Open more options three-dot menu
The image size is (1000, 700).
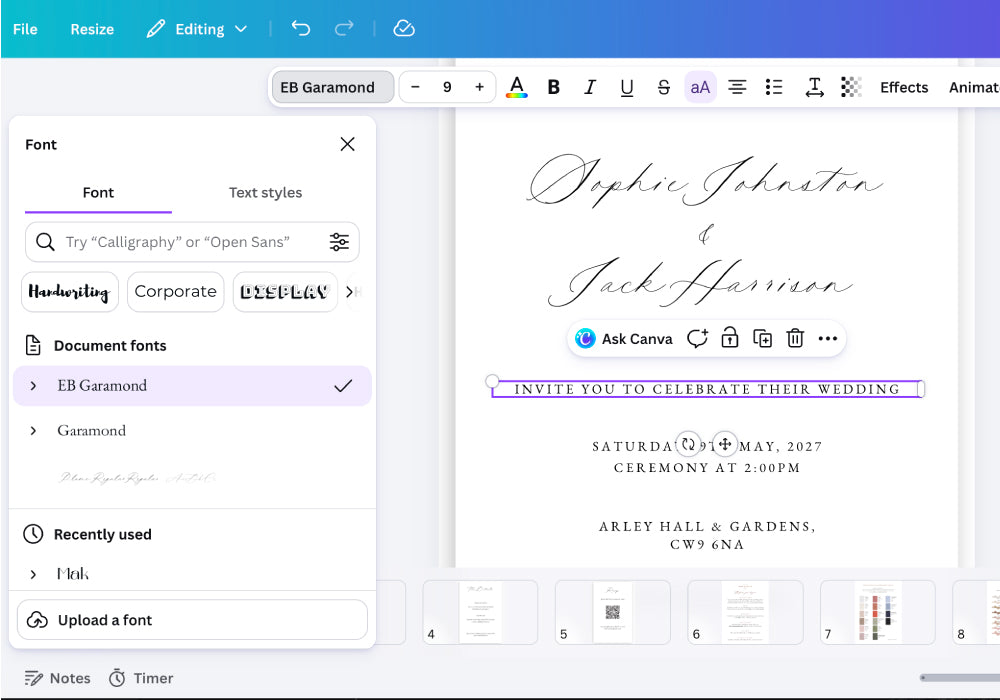coord(828,339)
